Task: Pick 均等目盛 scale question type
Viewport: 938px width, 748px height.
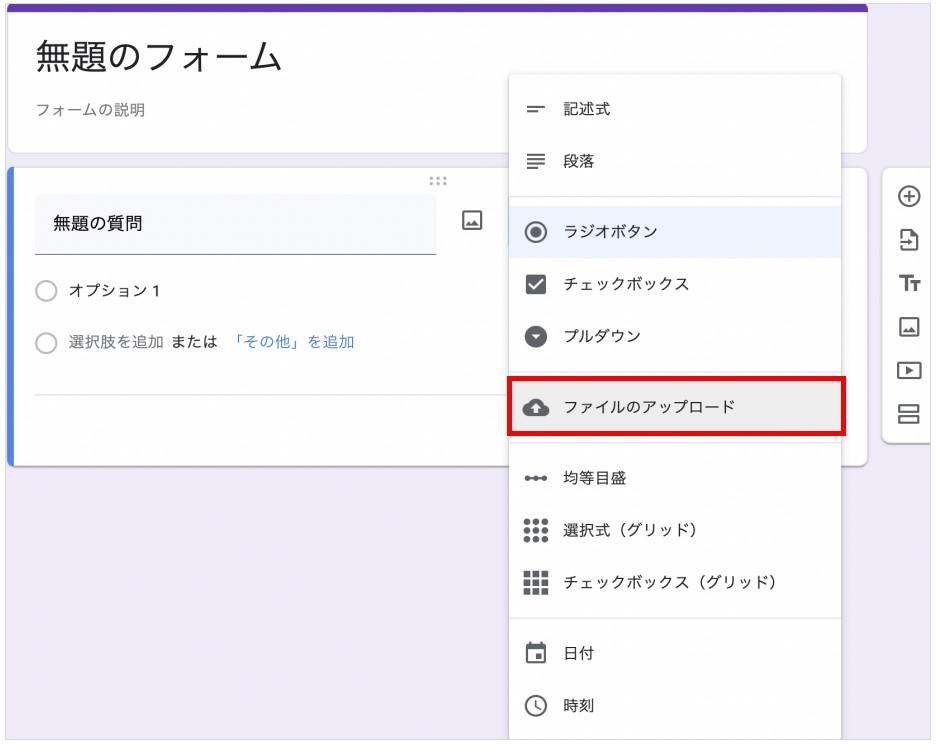Action: 675,478
